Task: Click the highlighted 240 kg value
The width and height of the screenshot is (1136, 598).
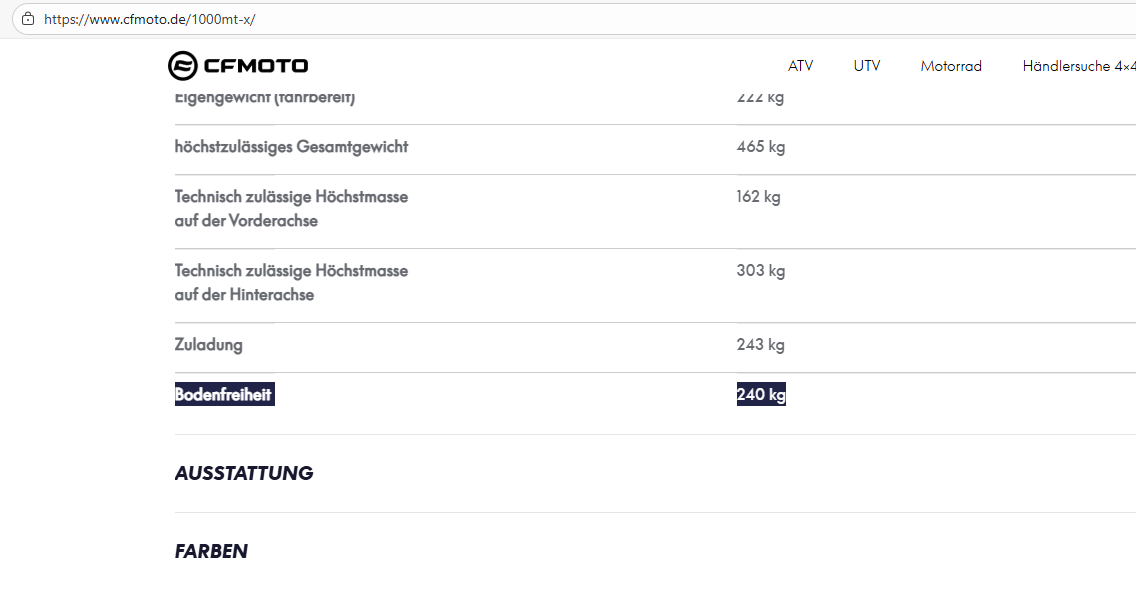Action: pos(761,395)
